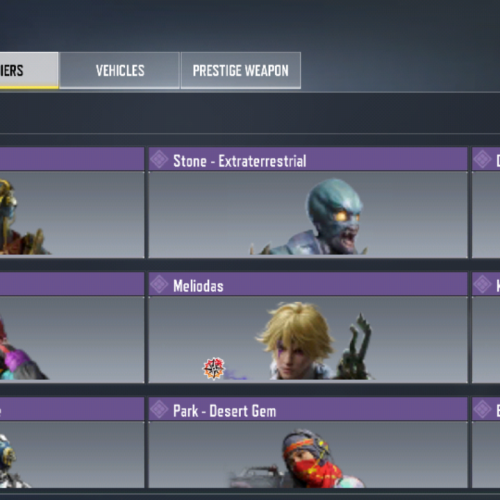Screen dimensions: 500x500
Task: Select the Park red-masked character portrait
Action: click(310, 458)
